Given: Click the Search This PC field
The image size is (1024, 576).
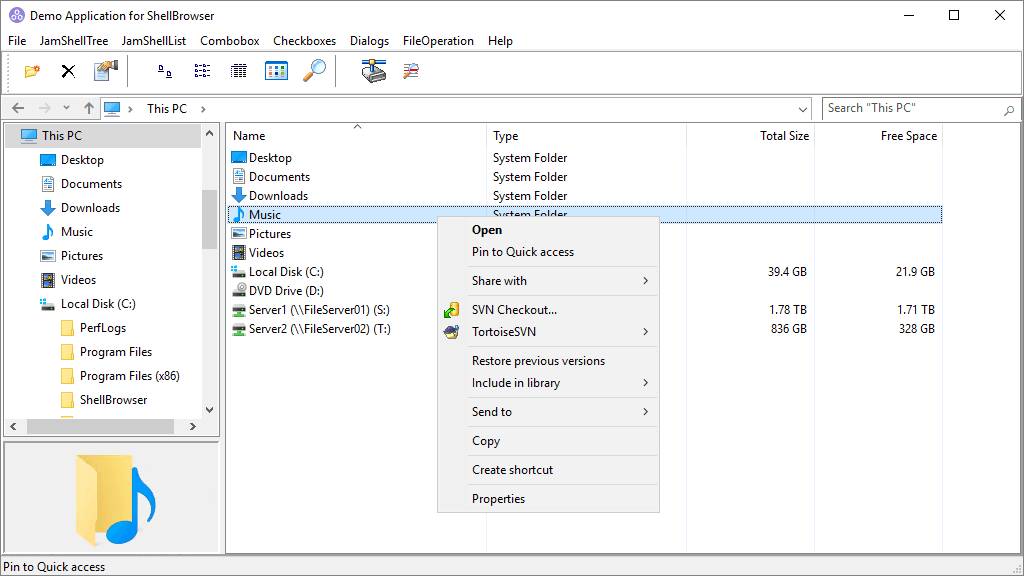Looking at the screenshot, I should [x=910, y=108].
